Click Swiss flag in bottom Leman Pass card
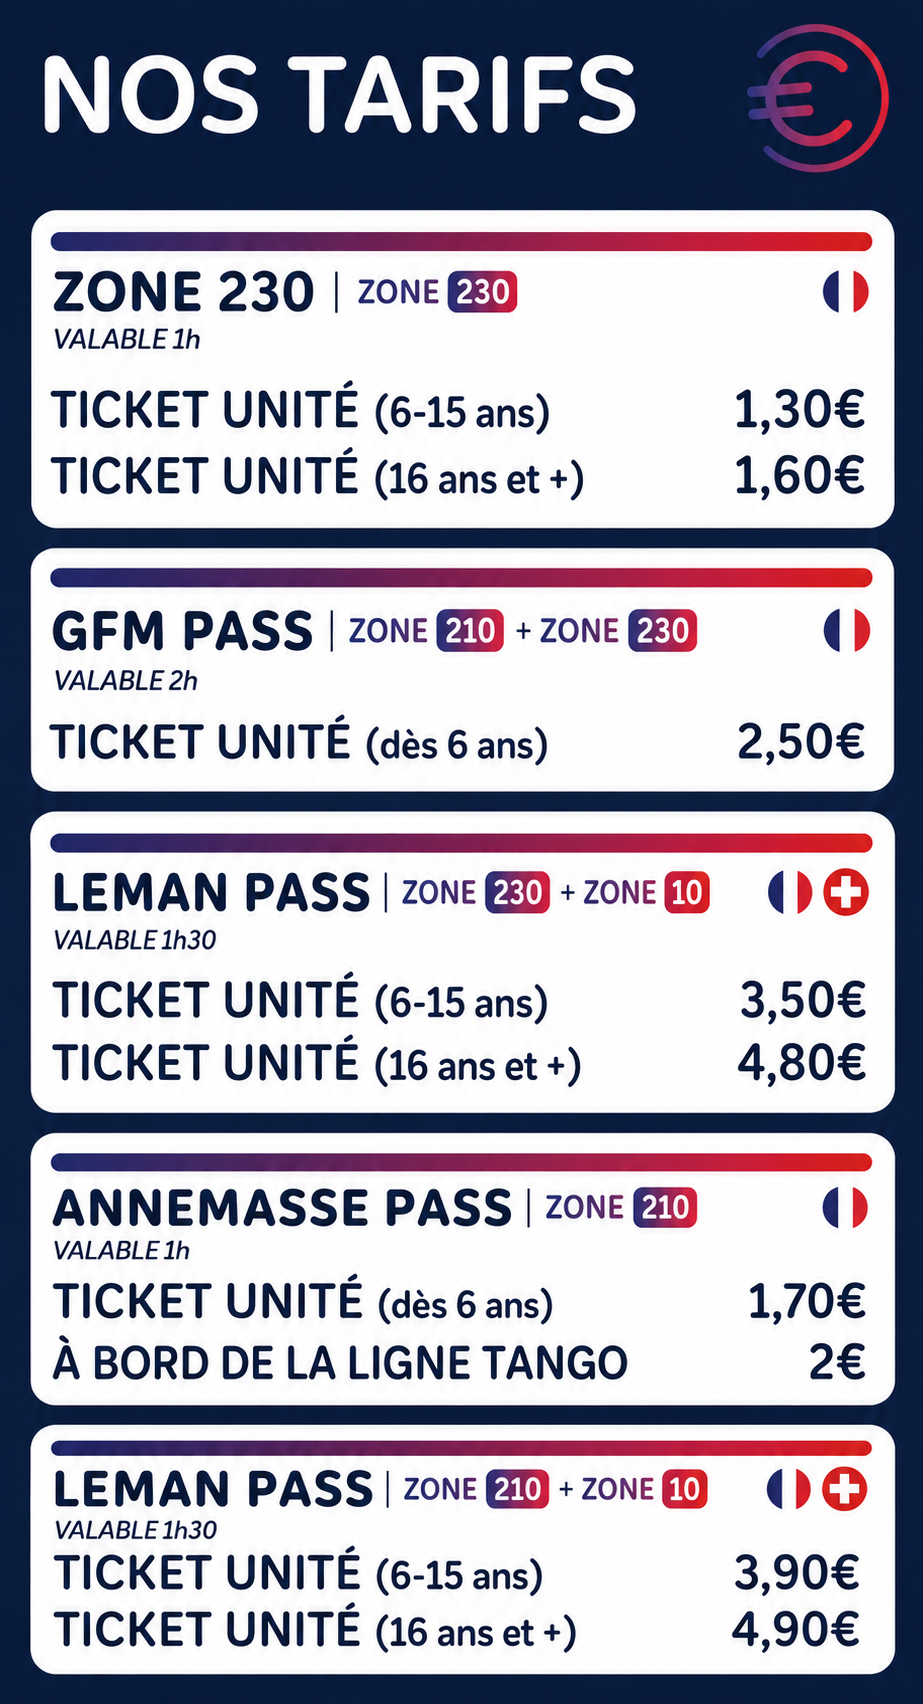 pyautogui.click(x=844, y=1489)
